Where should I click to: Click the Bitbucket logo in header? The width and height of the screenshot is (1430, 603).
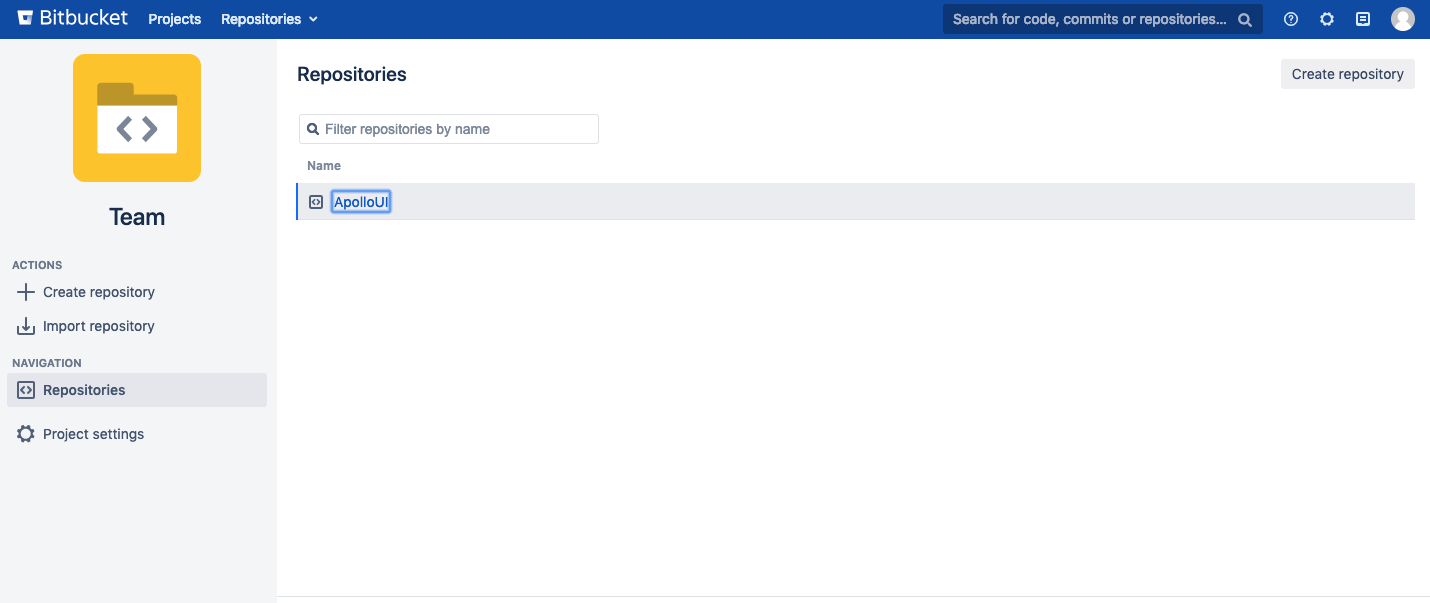coord(74,19)
